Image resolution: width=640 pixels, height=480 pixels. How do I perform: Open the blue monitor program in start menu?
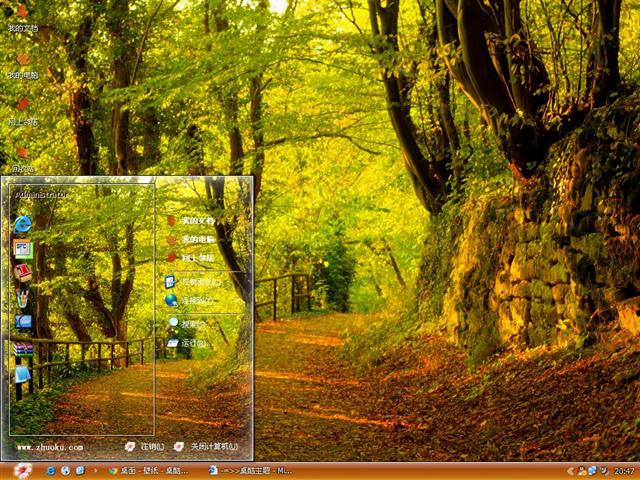tap(23, 322)
